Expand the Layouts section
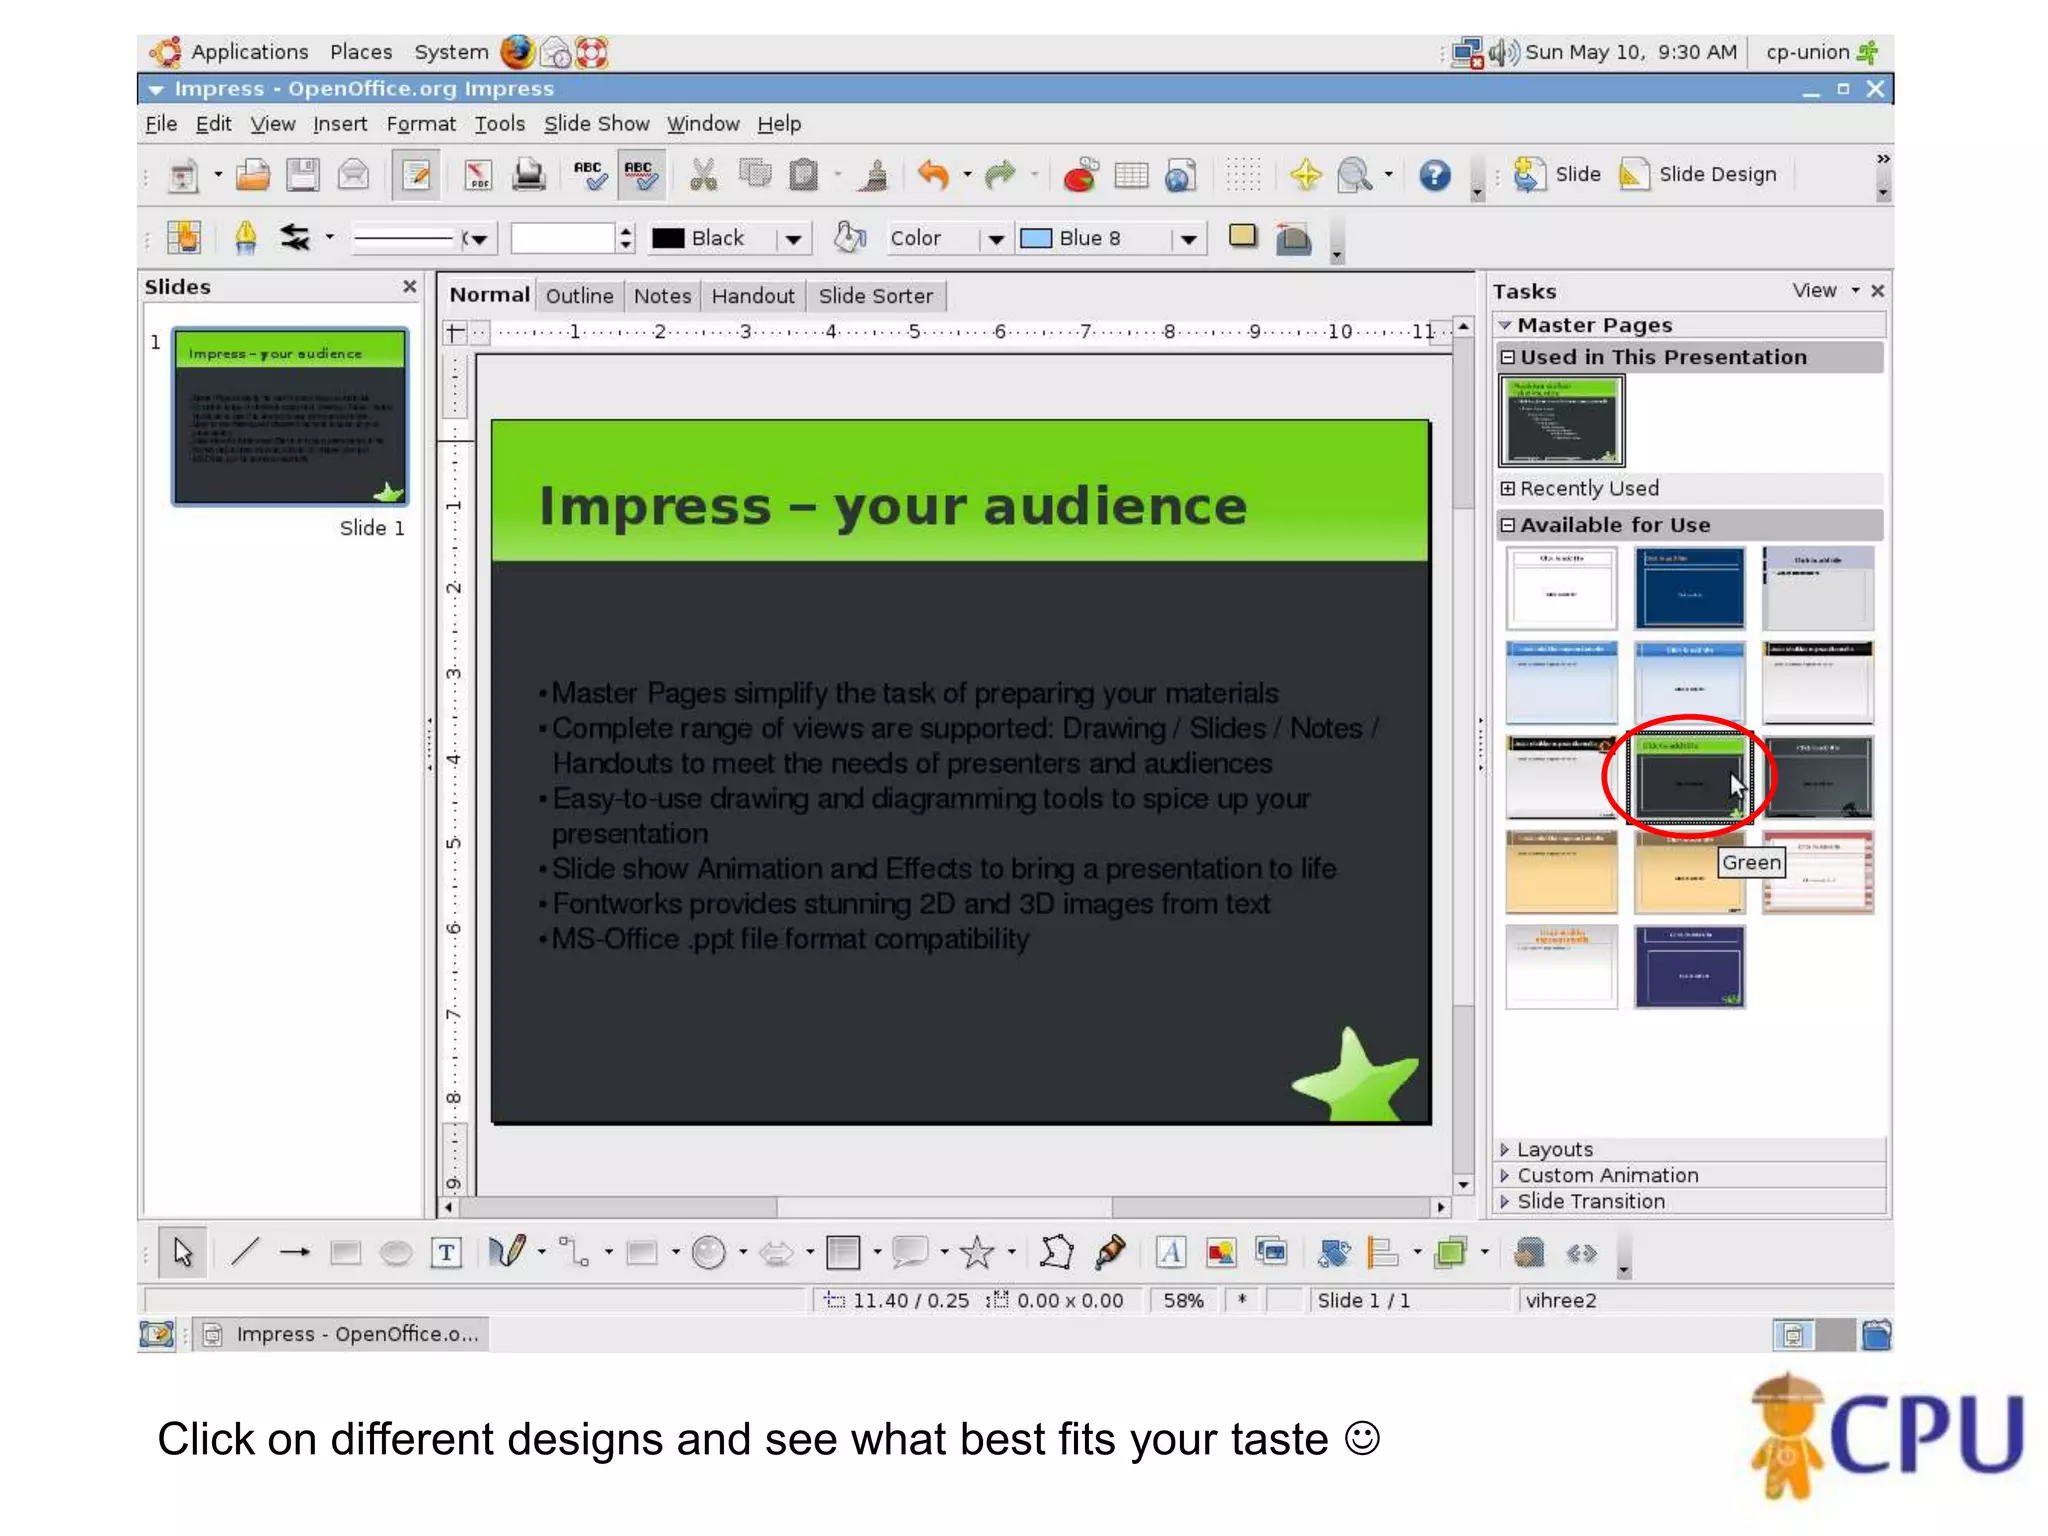The width and height of the screenshot is (2048, 1536). click(x=1504, y=1150)
